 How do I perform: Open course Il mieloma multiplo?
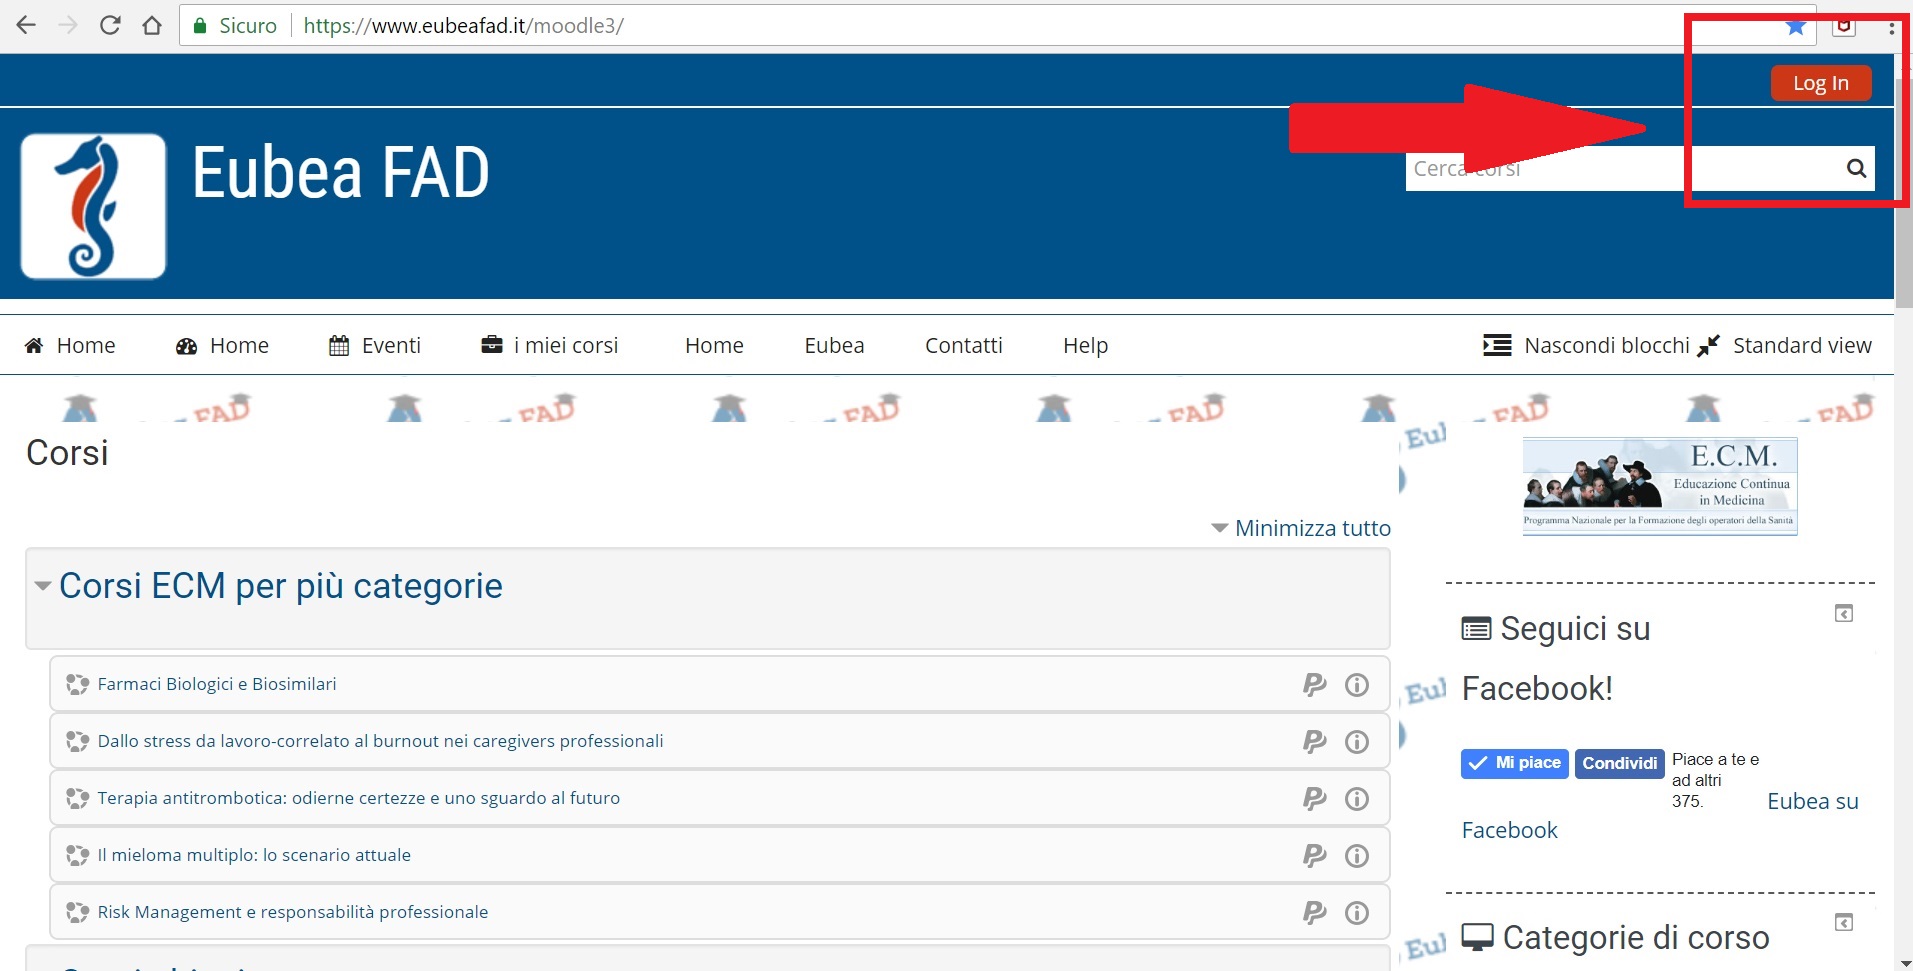254,855
